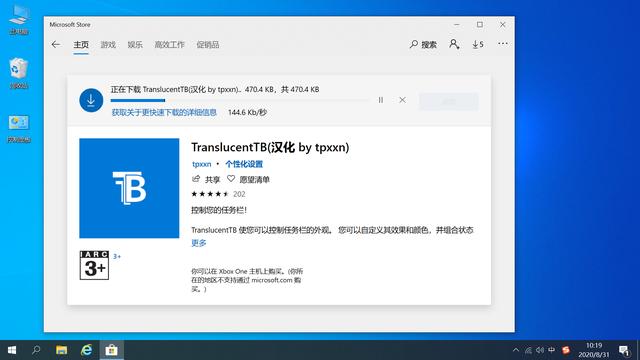Click the star rating row
This screenshot has width=640, height=360.
point(210,194)
